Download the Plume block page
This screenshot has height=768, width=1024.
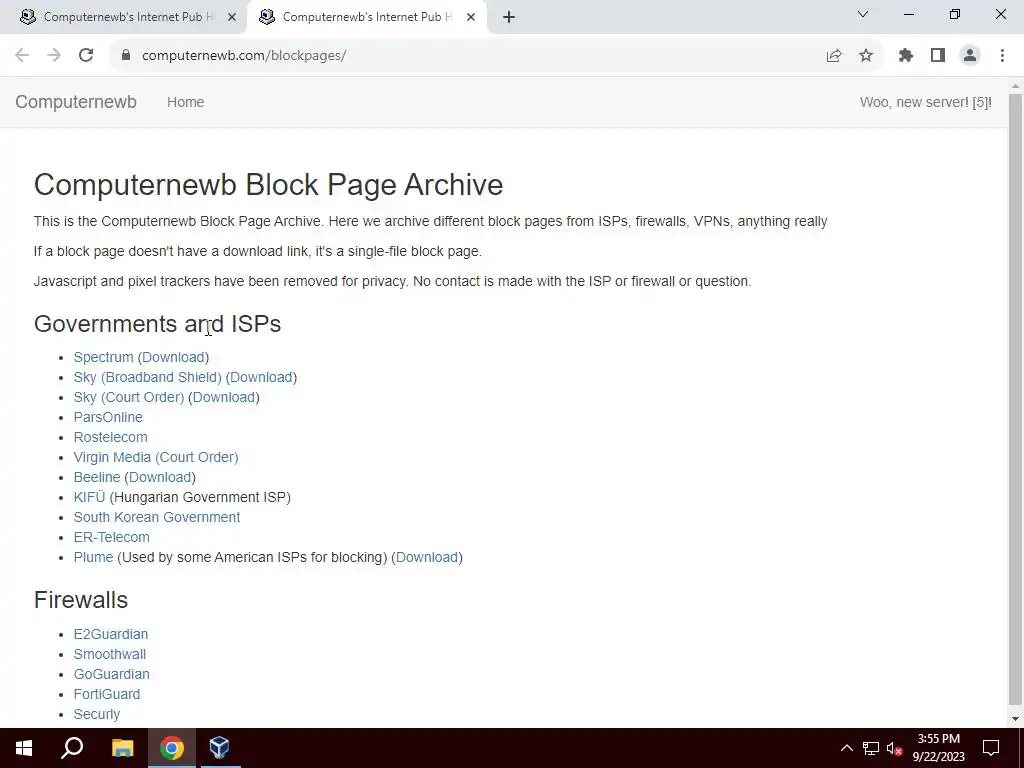click(x=427, y=557)
